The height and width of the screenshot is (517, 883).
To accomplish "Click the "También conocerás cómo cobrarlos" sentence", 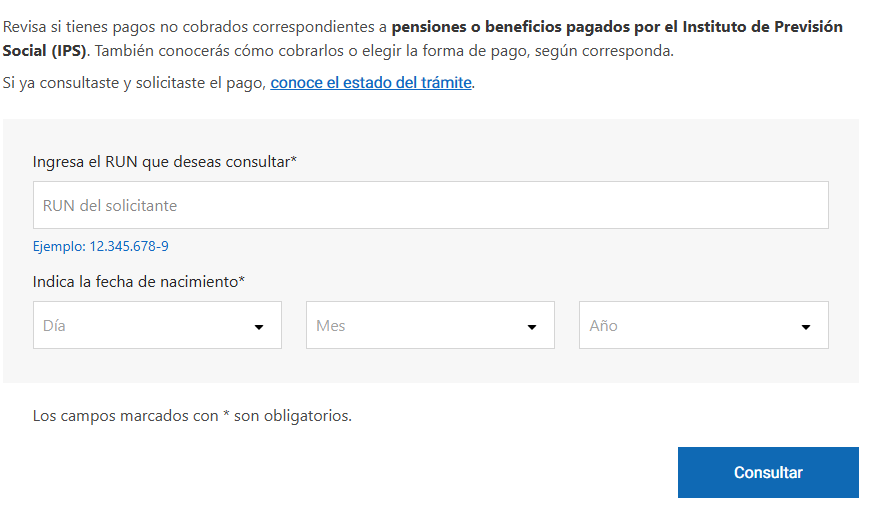I will point(380,51).
